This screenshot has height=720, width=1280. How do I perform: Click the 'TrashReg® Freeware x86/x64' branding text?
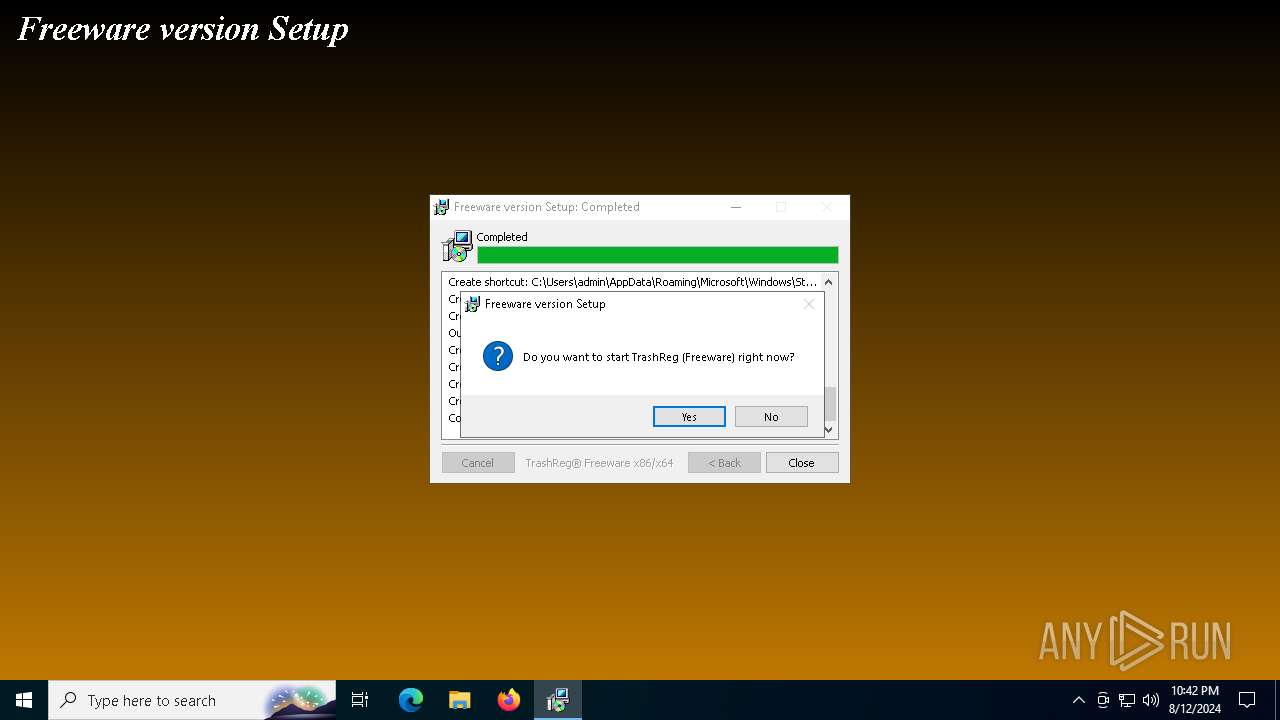(x=599, y=463)
